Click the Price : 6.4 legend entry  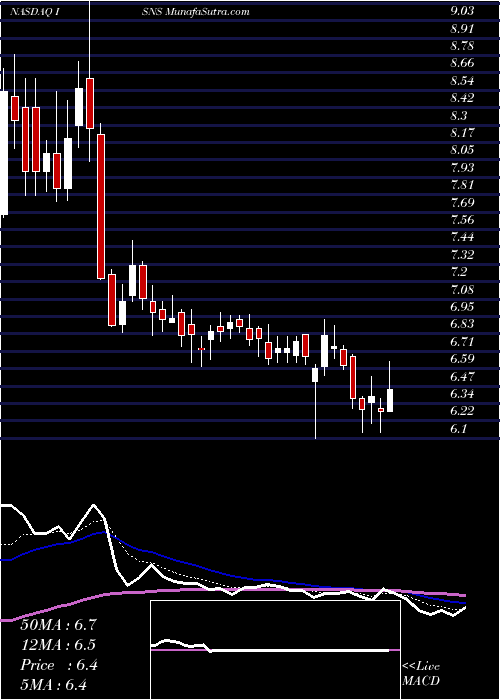tap(58, 665)
